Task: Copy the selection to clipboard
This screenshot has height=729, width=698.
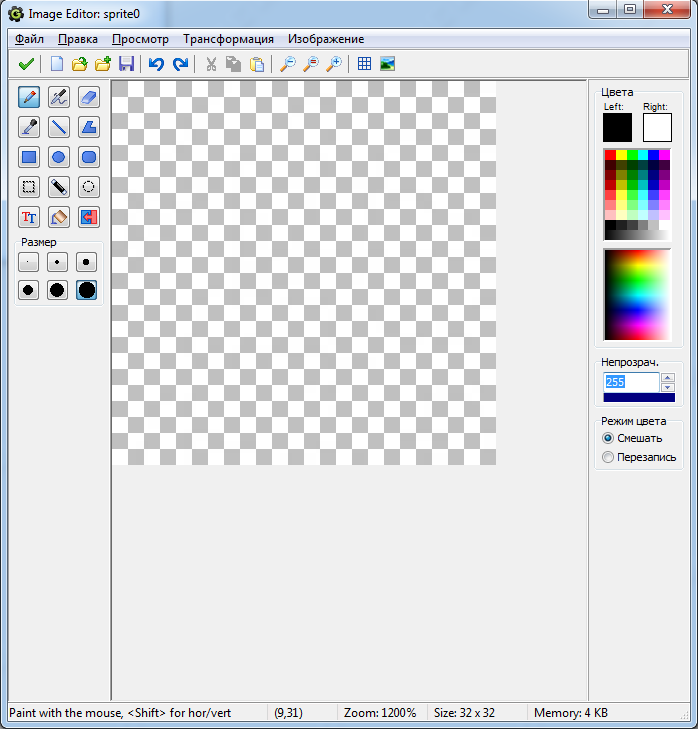Action: [233, 64]
